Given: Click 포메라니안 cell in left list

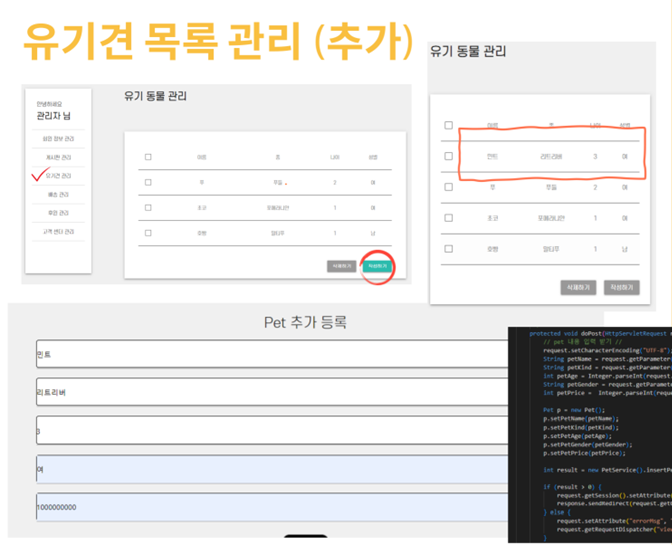Looking at the screenshot, I should click(278, 208).
